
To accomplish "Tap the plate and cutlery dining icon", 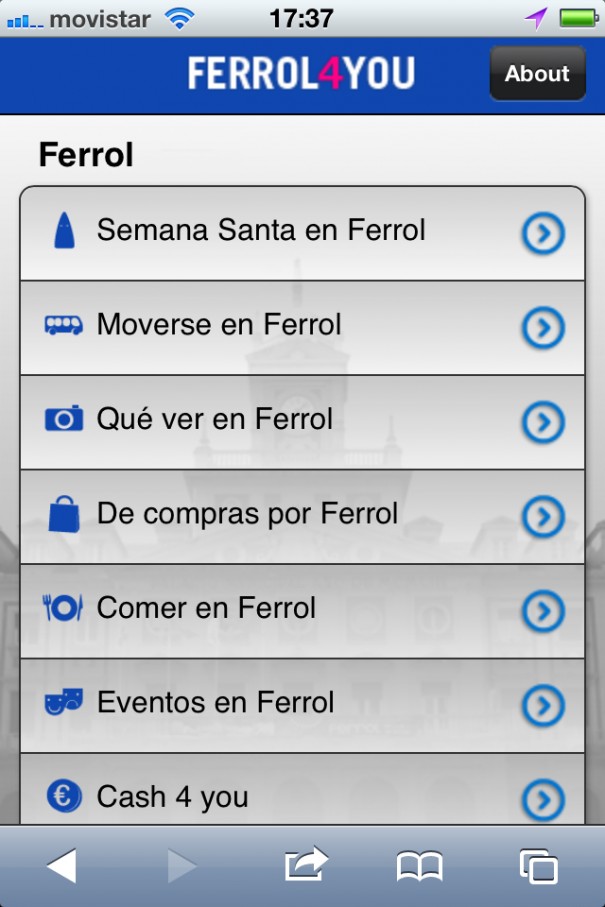I will [x=63, y=607].
